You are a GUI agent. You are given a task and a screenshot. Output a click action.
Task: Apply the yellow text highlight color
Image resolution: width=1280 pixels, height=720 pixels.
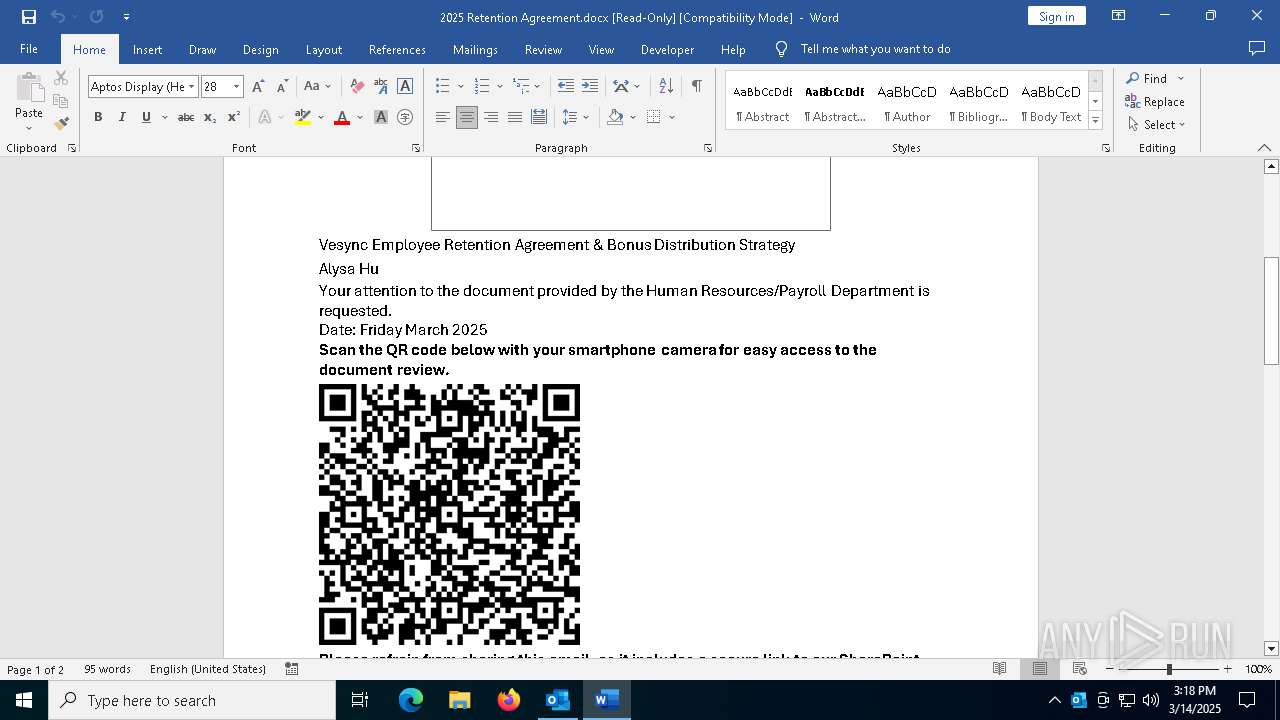tap(303, 117)
